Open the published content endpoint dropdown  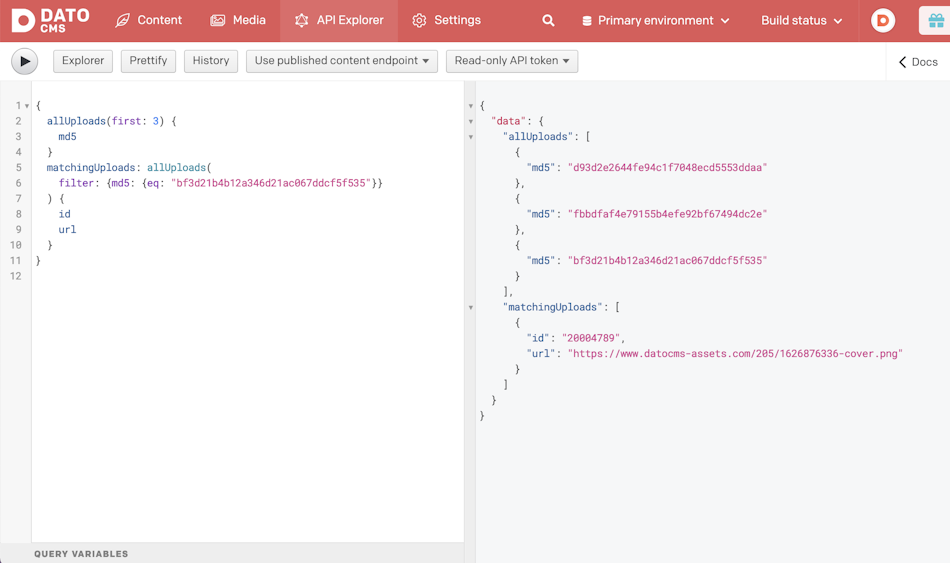click(342, 61)
